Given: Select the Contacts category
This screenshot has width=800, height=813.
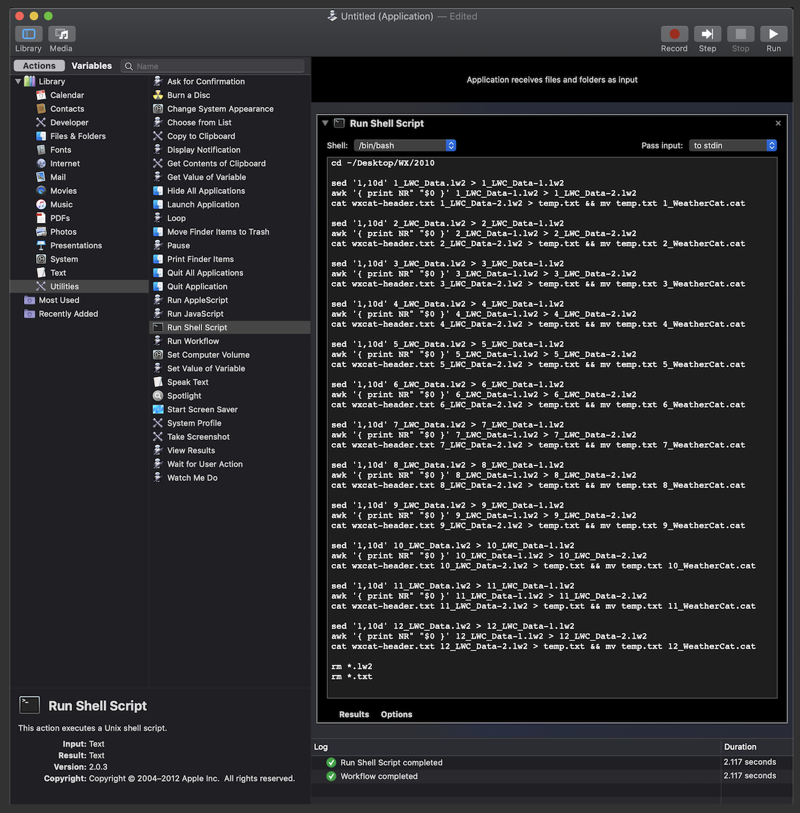Looking at the screenshot, I should click(x=67, y=109).
